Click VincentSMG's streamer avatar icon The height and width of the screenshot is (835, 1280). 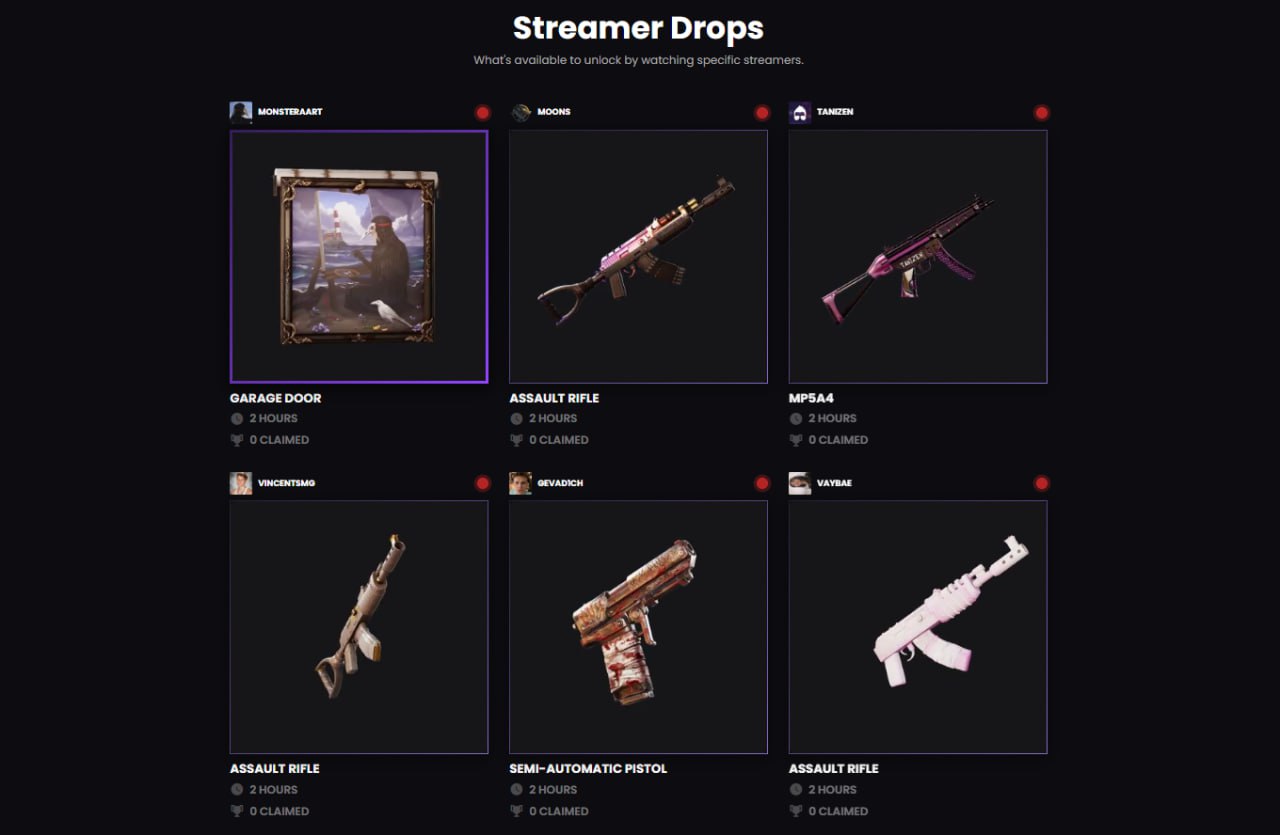tap(241, 483)
